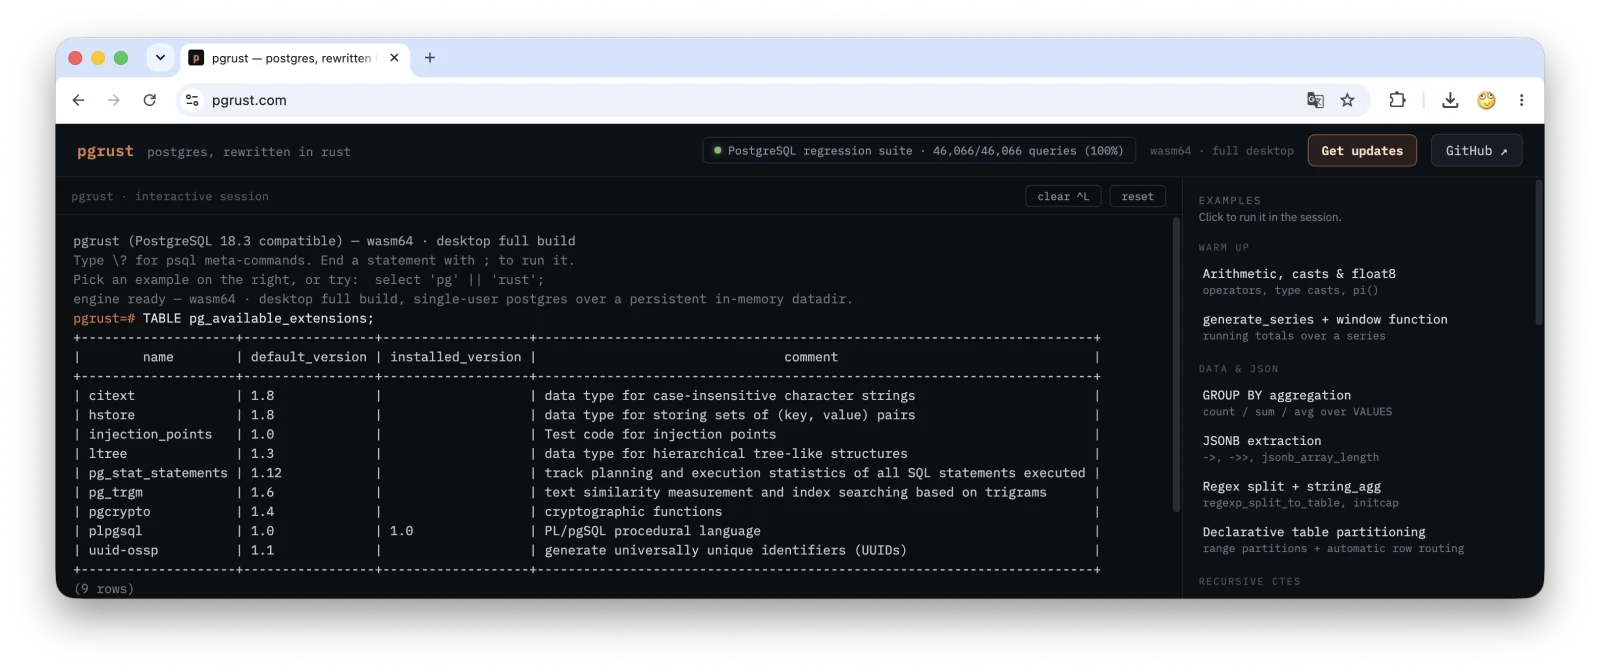Click the comment column header
1600x672 pixels.
[x=811, y=357]
